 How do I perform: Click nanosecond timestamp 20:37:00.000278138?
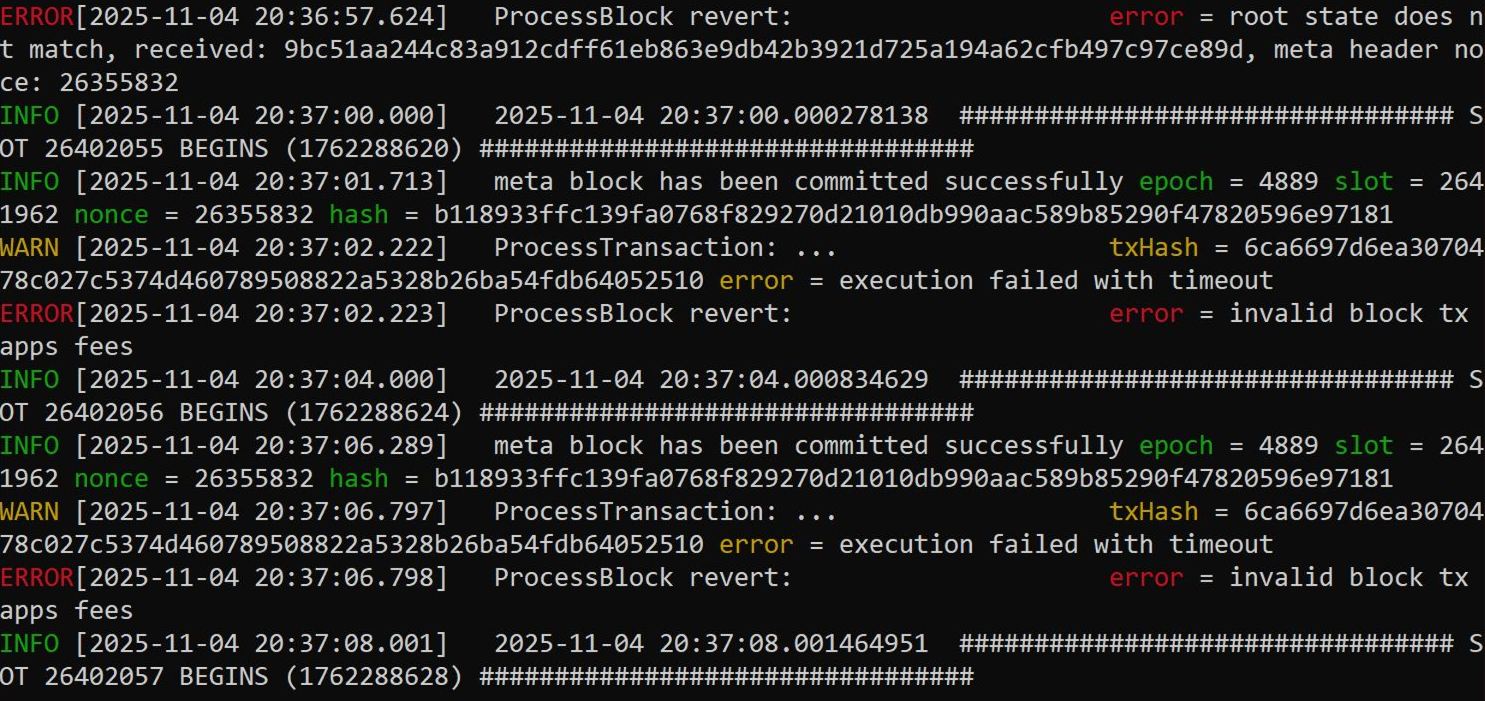711,116
